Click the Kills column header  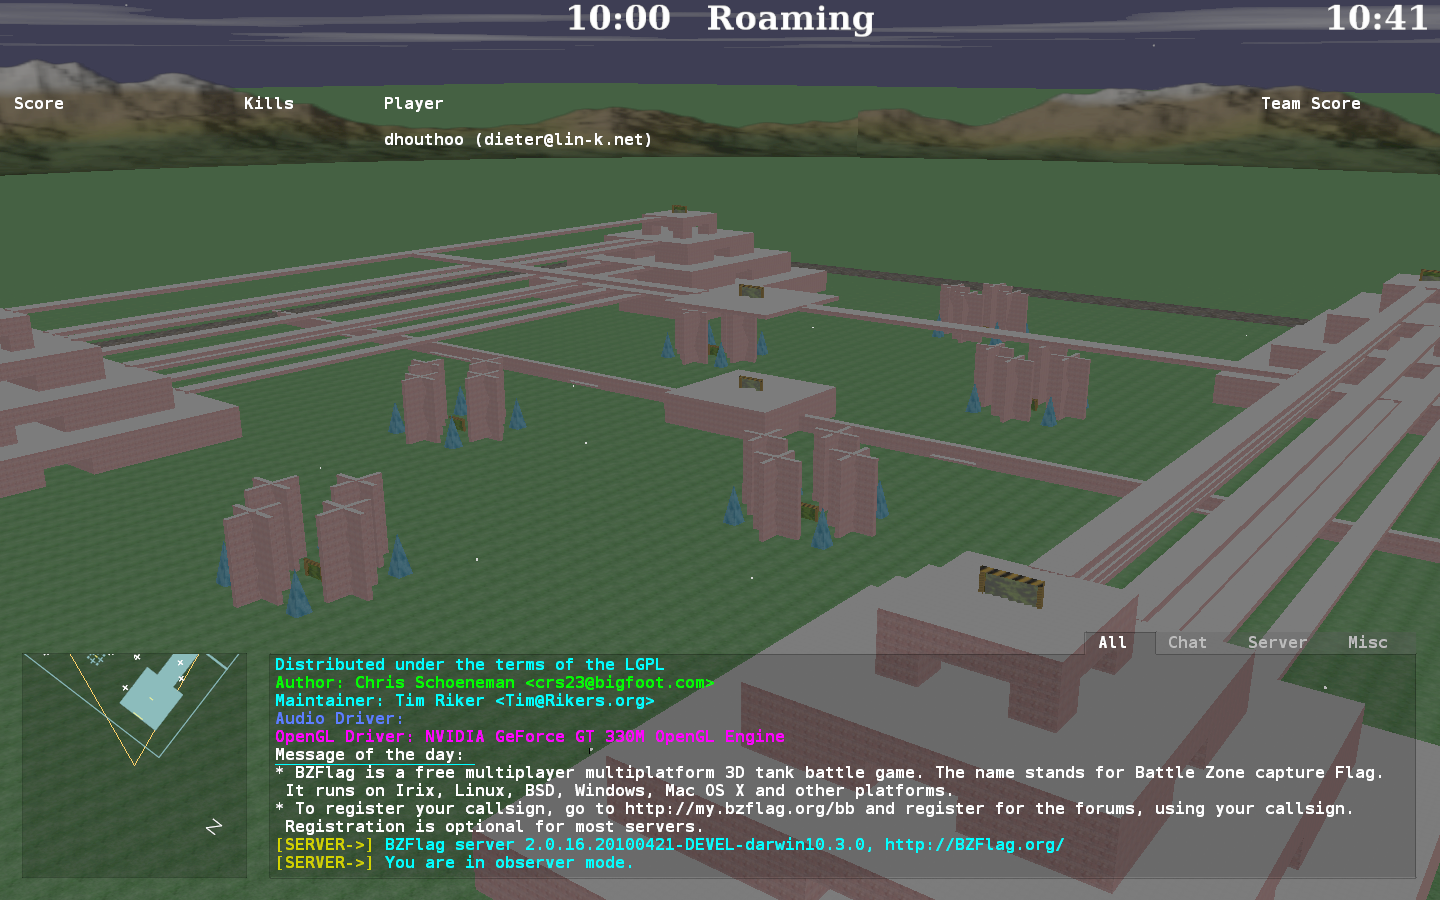(269, 103)
